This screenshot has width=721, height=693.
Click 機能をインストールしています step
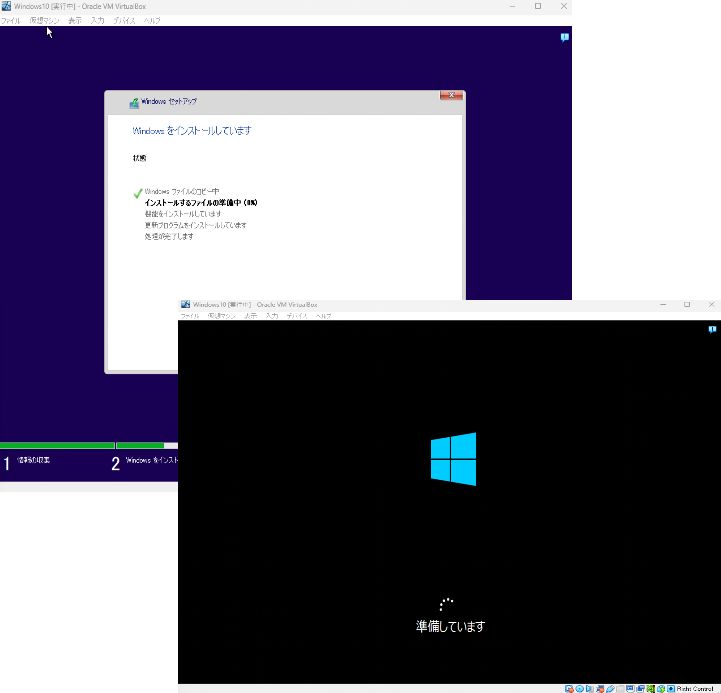tap(183, 214)
